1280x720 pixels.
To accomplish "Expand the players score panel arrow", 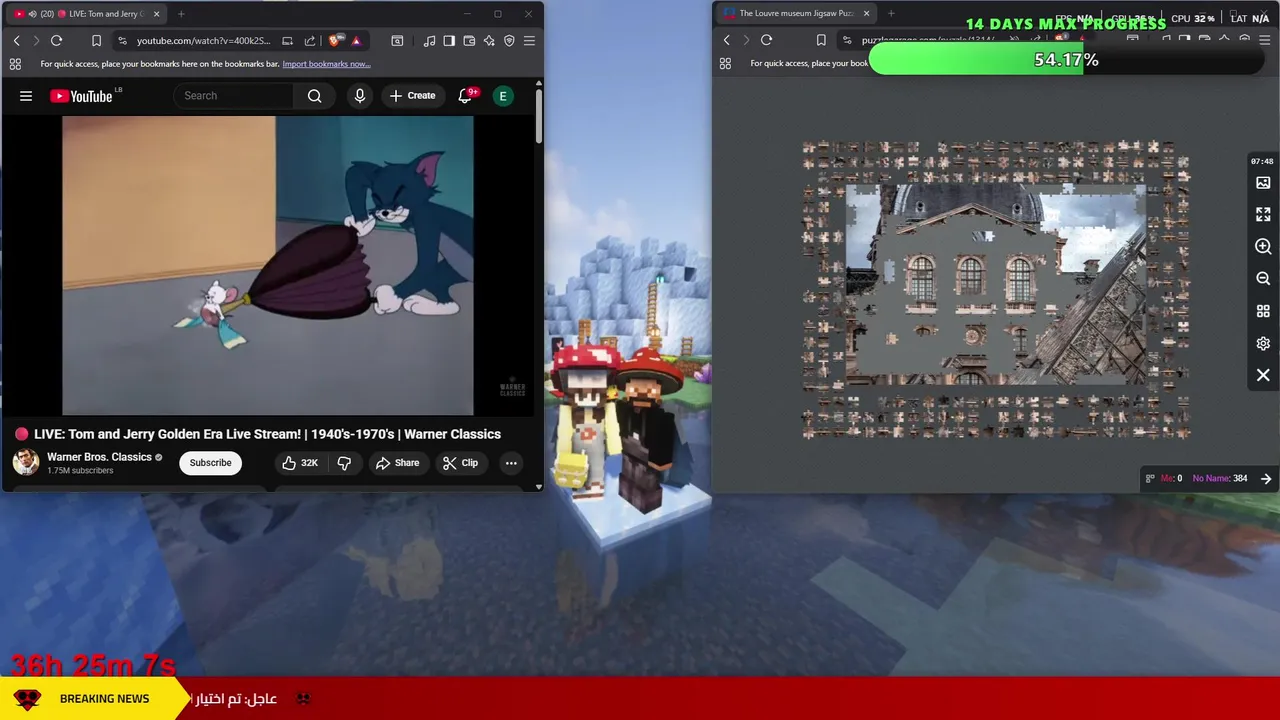I will pyautogui.click(x=1266, y=479).
